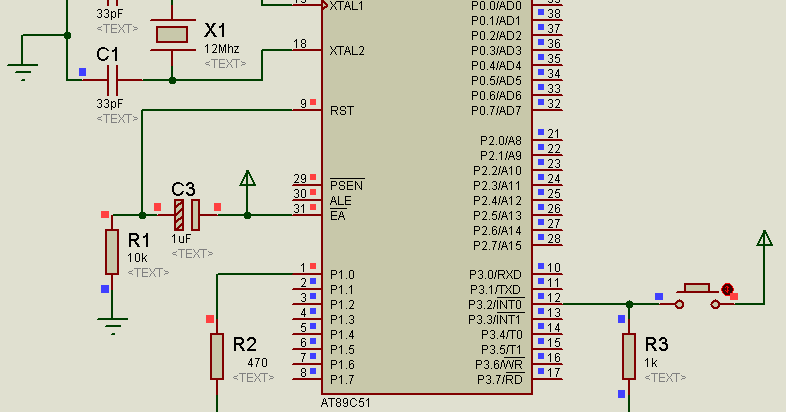Click the <TEXT> placeholder under X1 12Mhz

(225, 64)
